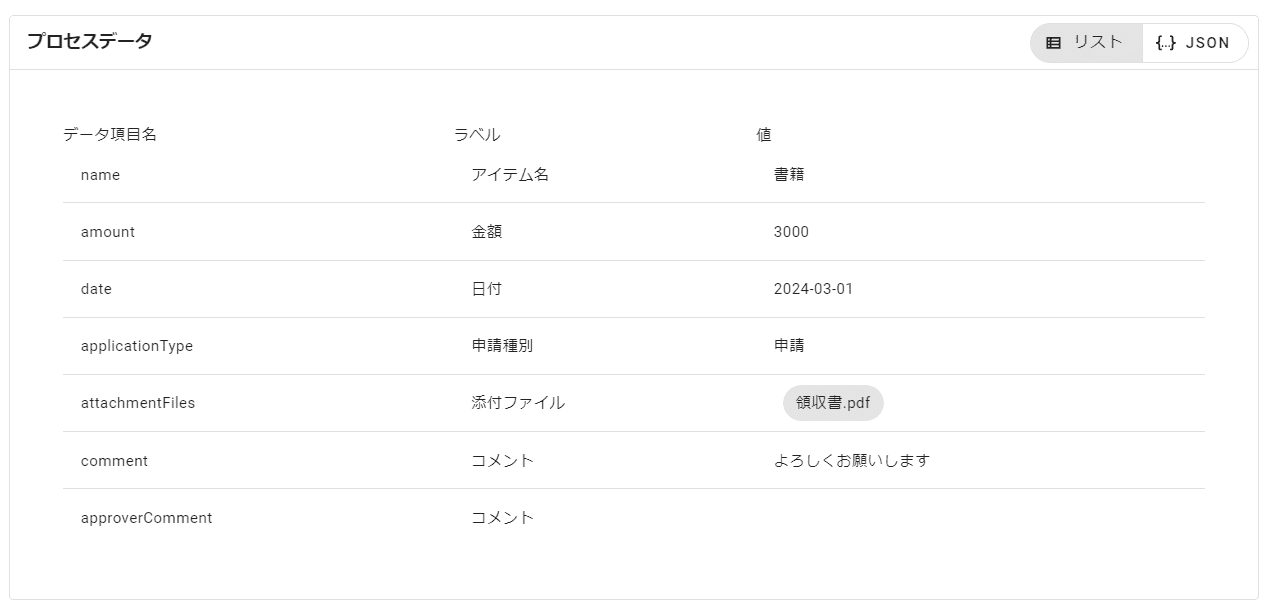Click the データ項目名 column header
The height and width of the screenshot is (613, 1275).
(x=110, y=135)
